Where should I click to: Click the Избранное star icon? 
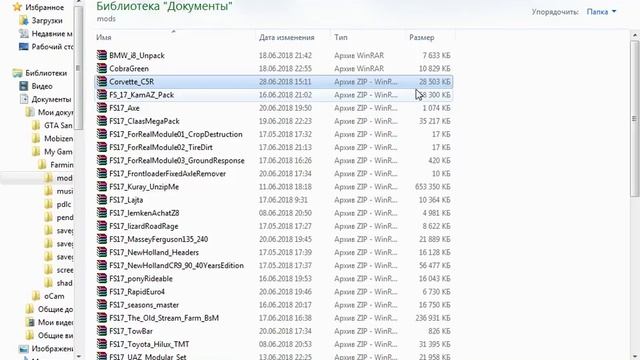[17, 7]
